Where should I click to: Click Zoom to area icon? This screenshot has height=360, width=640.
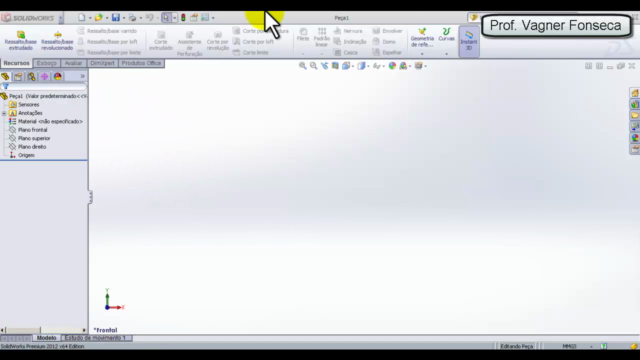[313, 66]
